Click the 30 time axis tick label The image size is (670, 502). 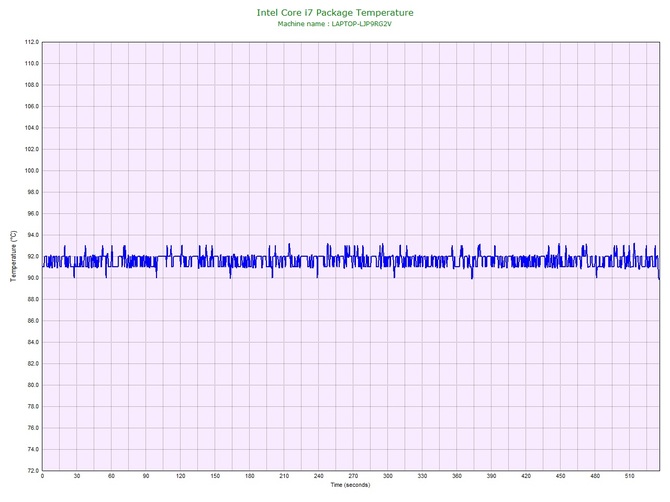pos(77,476)
